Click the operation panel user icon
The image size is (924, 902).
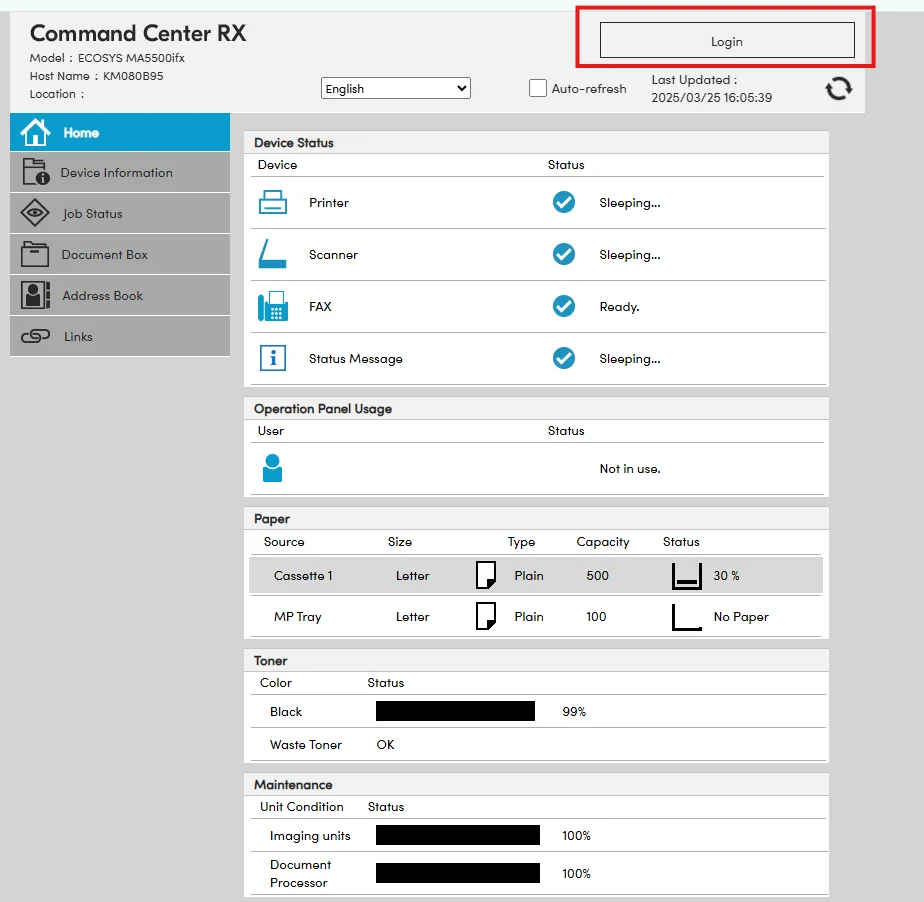coord(272,468)
